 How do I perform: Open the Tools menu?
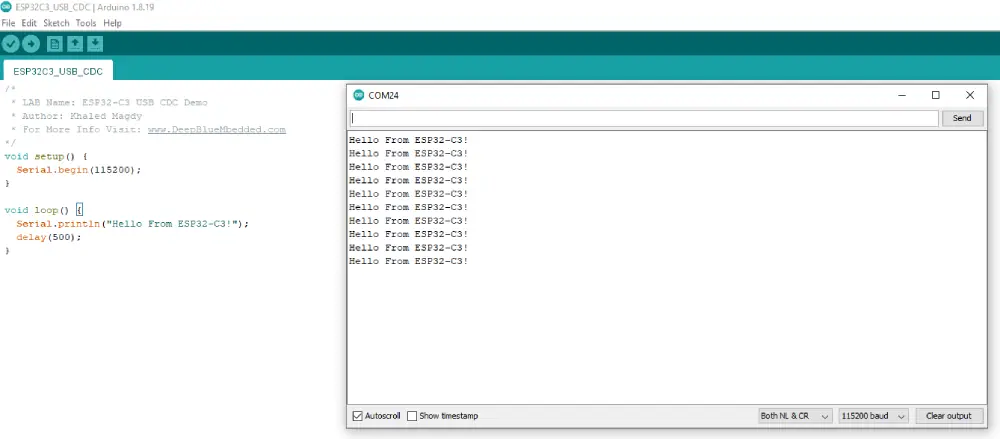[86, 23]
